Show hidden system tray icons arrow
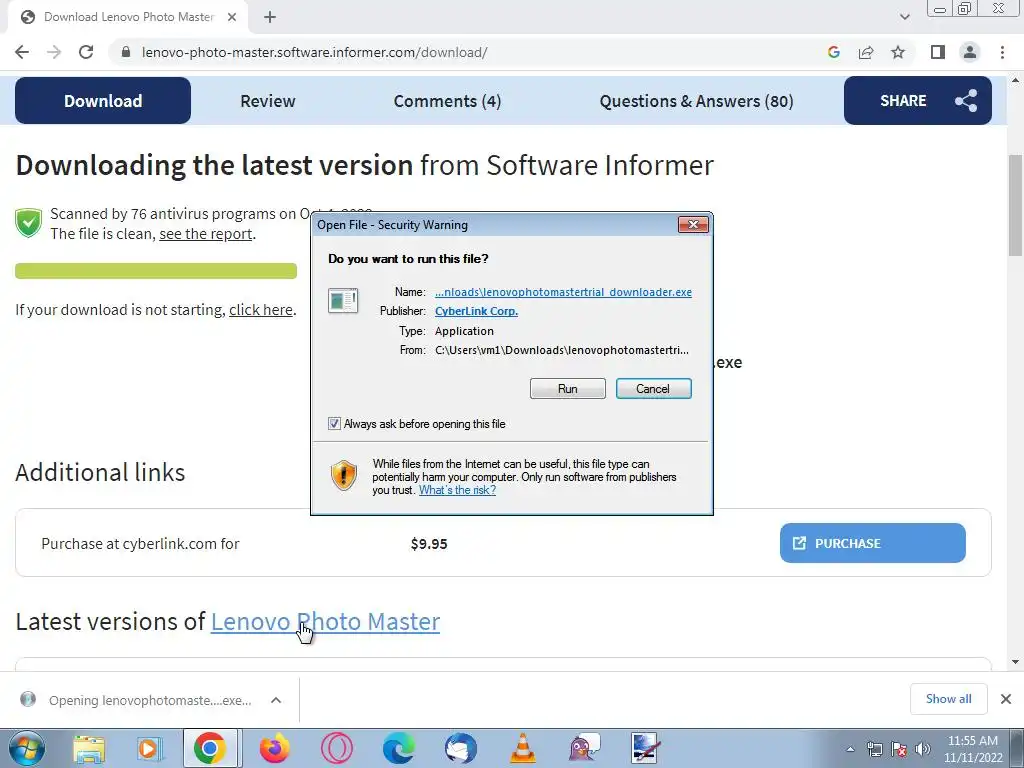The width and height of the screenshot is (1024, 768). 850,749
